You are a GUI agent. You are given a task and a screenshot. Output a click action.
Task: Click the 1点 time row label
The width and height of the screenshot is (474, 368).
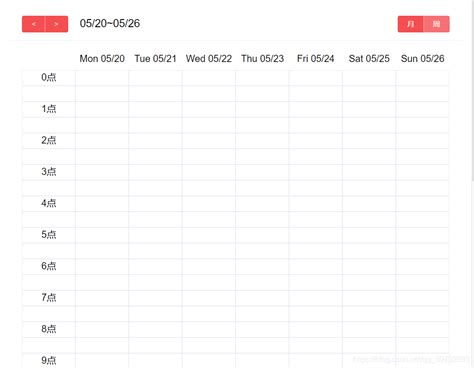click(49, 109)
